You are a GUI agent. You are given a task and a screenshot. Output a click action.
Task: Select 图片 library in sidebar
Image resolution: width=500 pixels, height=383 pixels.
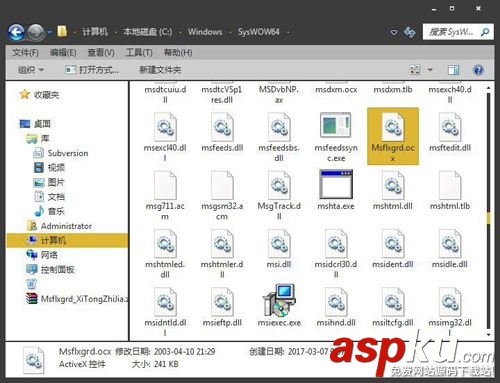(x=49, y=182)
